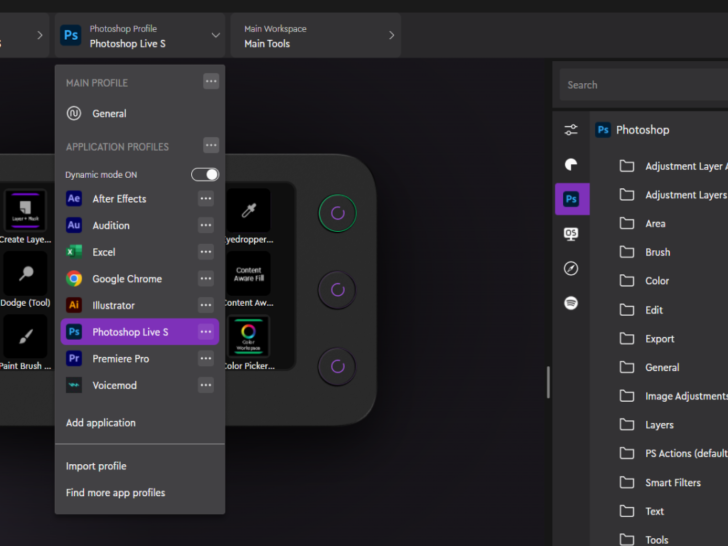
Task: Open the Photoshop Profile dropdown
Action: click(140, 35)
